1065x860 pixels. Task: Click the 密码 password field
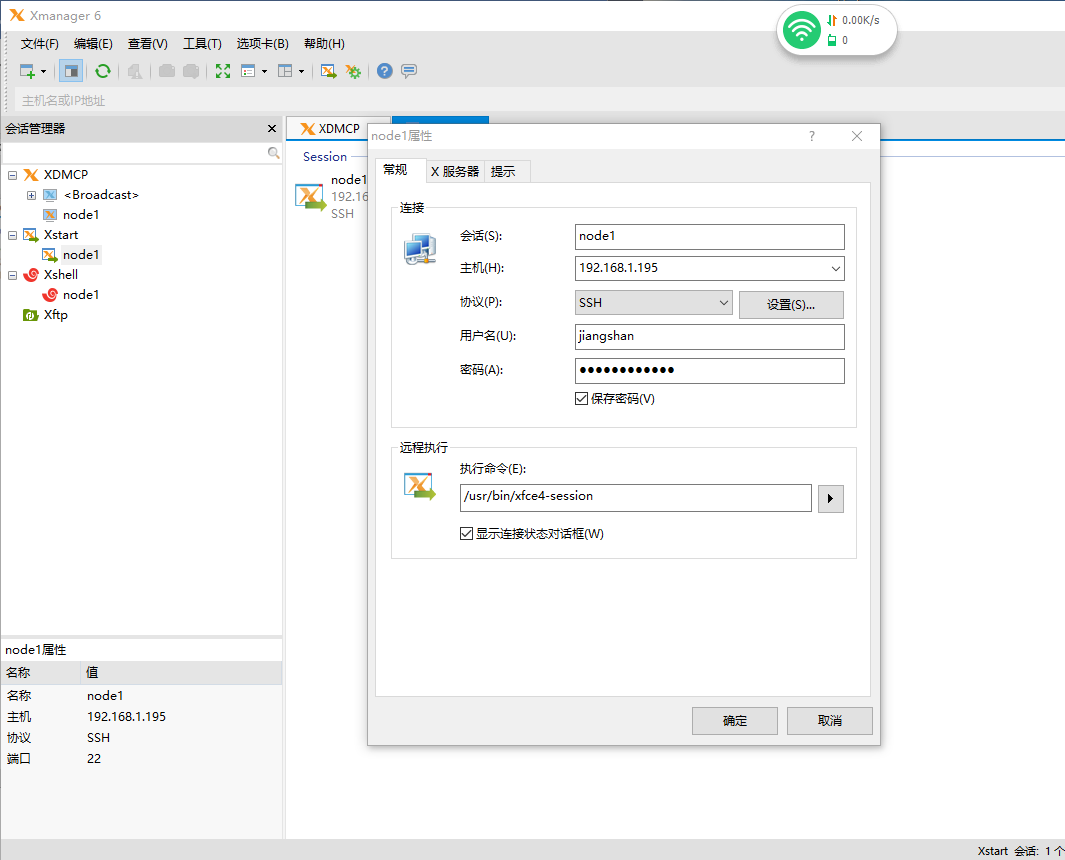(709, 370)
